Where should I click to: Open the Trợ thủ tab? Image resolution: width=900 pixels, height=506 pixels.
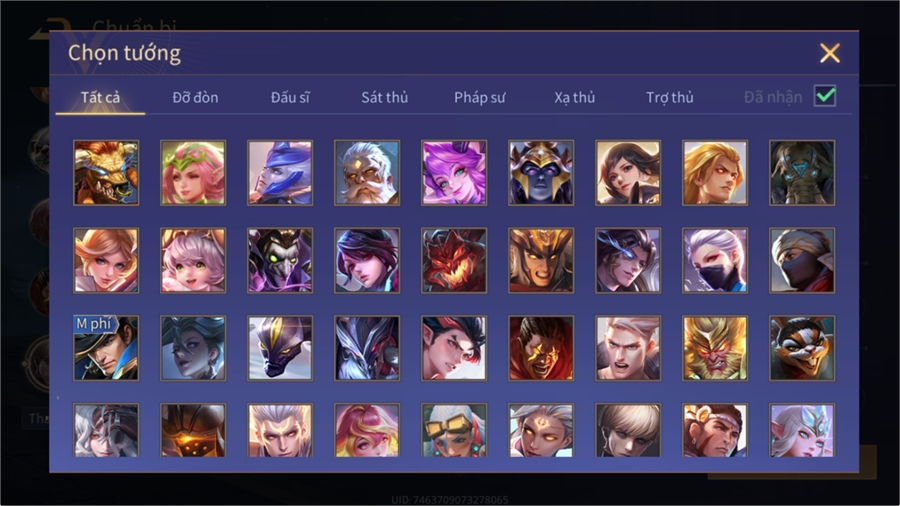[670, 98]
